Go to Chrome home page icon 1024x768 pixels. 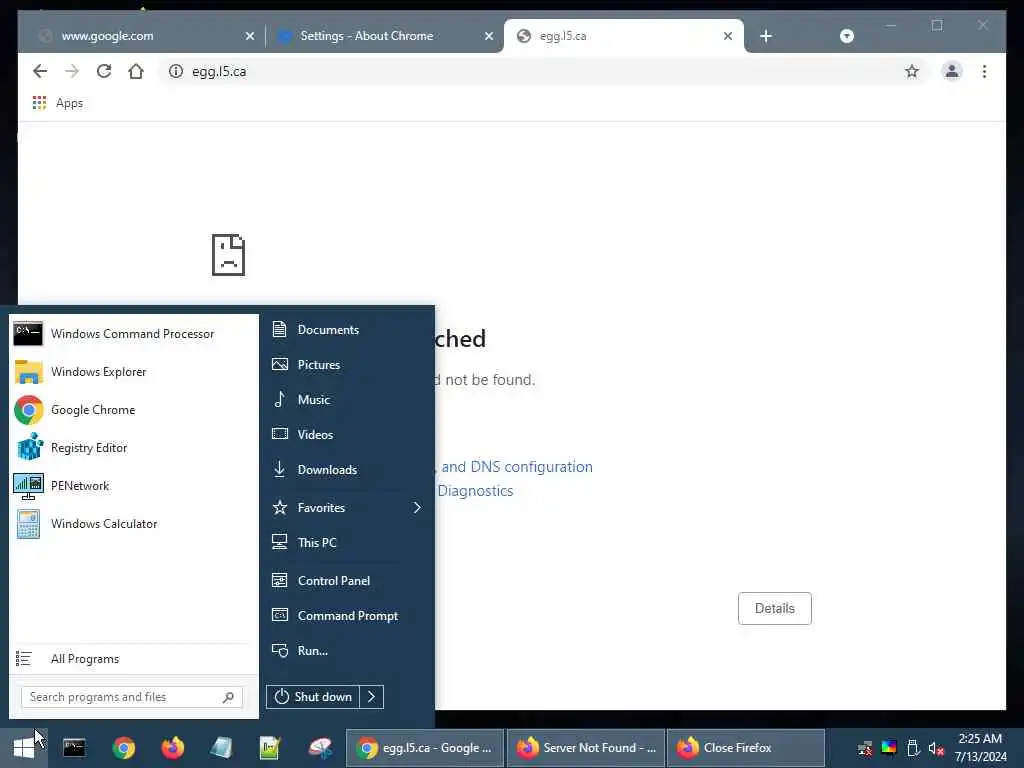[136, 71]
